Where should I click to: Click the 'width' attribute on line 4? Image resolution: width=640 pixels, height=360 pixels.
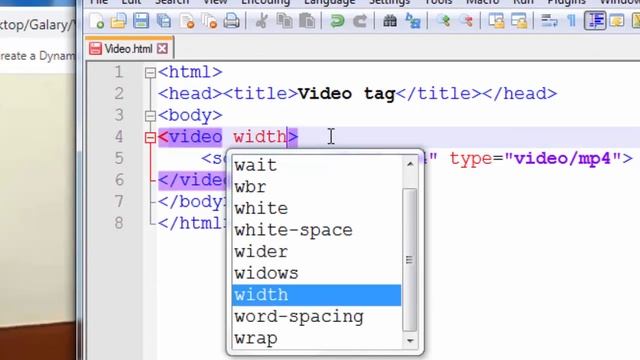[260, 137]
